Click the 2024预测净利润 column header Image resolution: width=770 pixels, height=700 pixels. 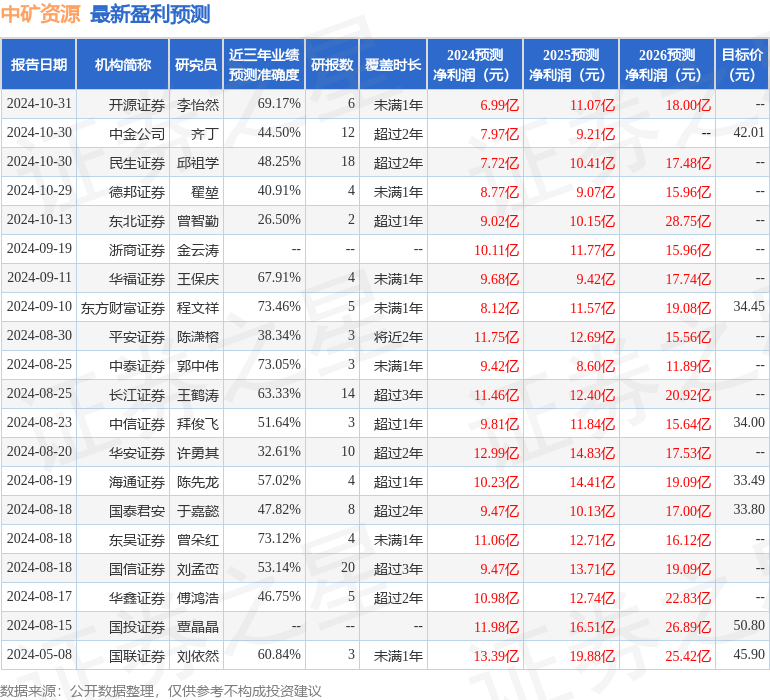475,64
